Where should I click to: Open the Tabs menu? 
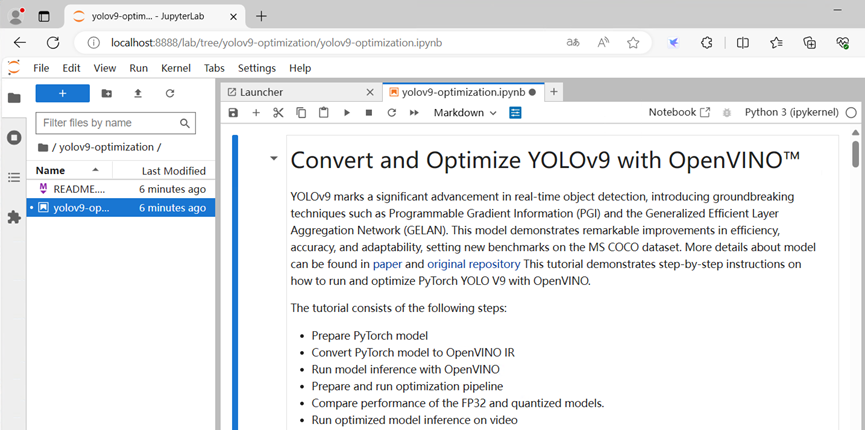click(x=214, y=68)
